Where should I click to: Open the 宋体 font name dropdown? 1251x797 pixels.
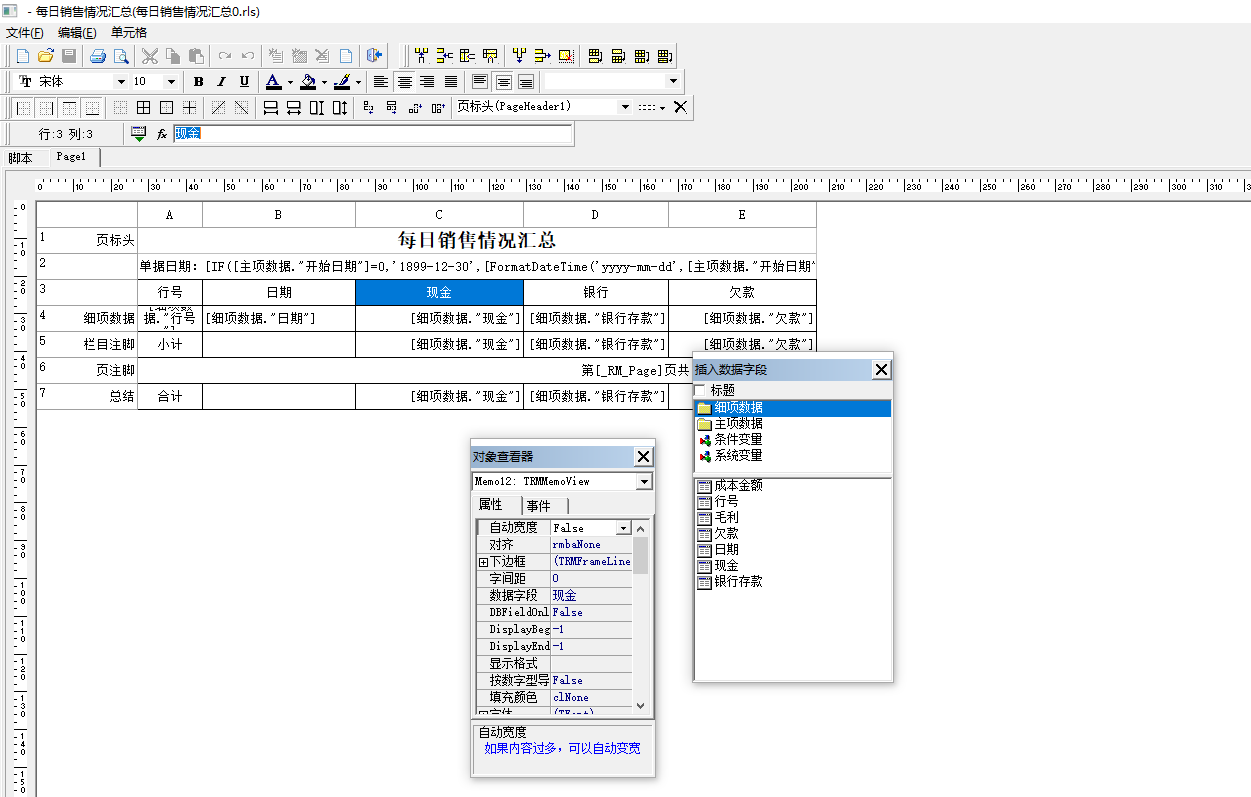pos(121,82)
